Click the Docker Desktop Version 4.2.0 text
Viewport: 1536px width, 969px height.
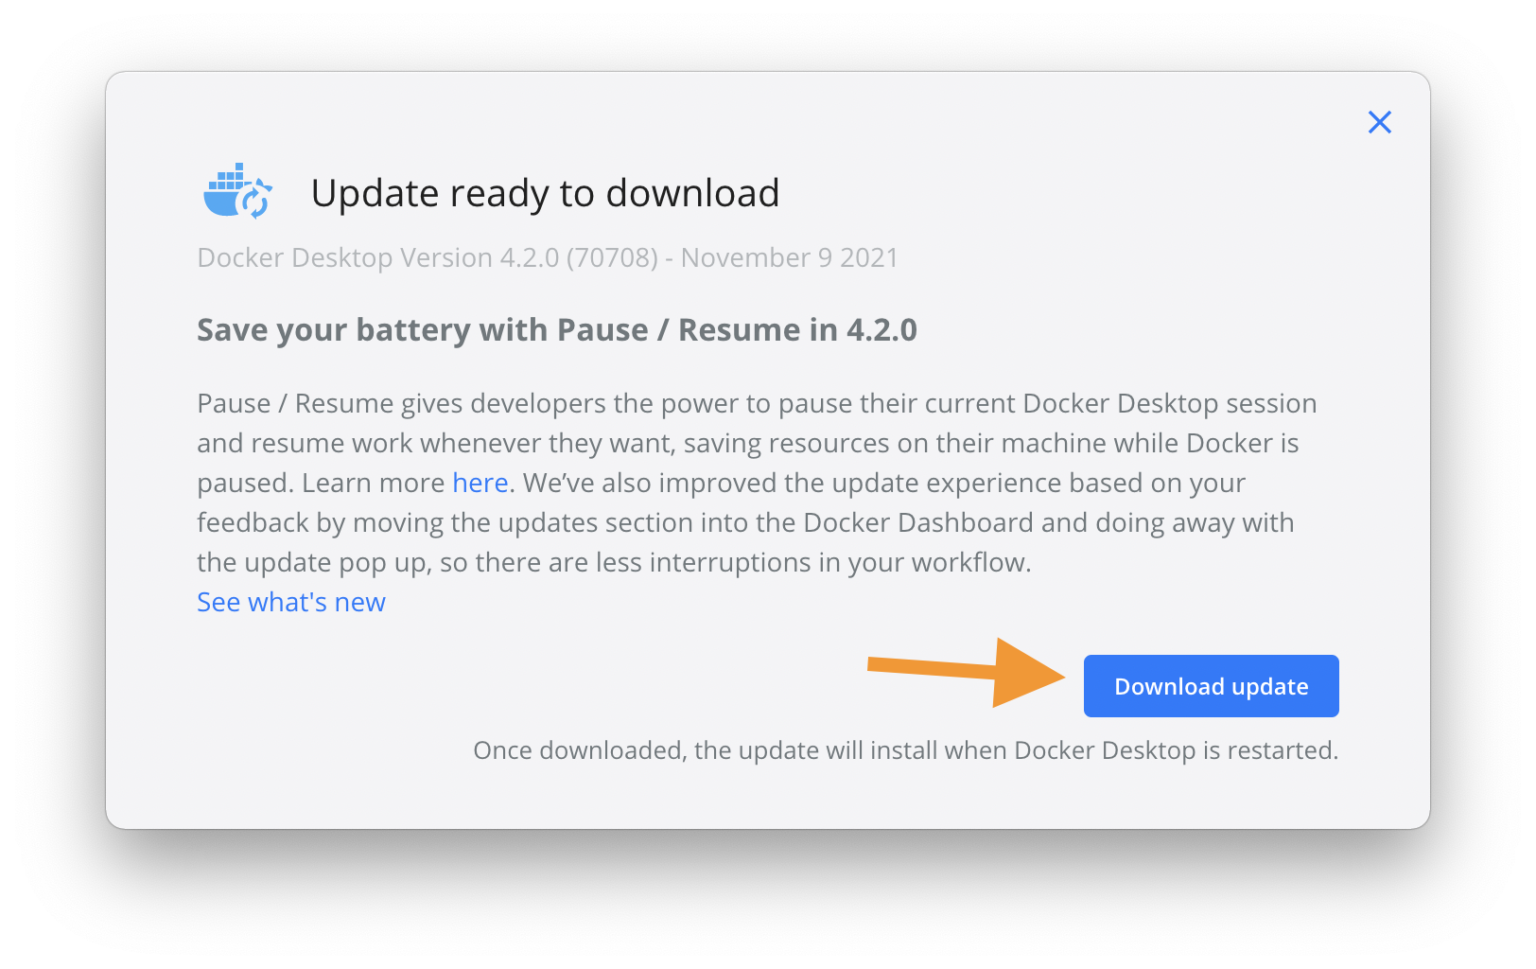click(x=378, y=258)
